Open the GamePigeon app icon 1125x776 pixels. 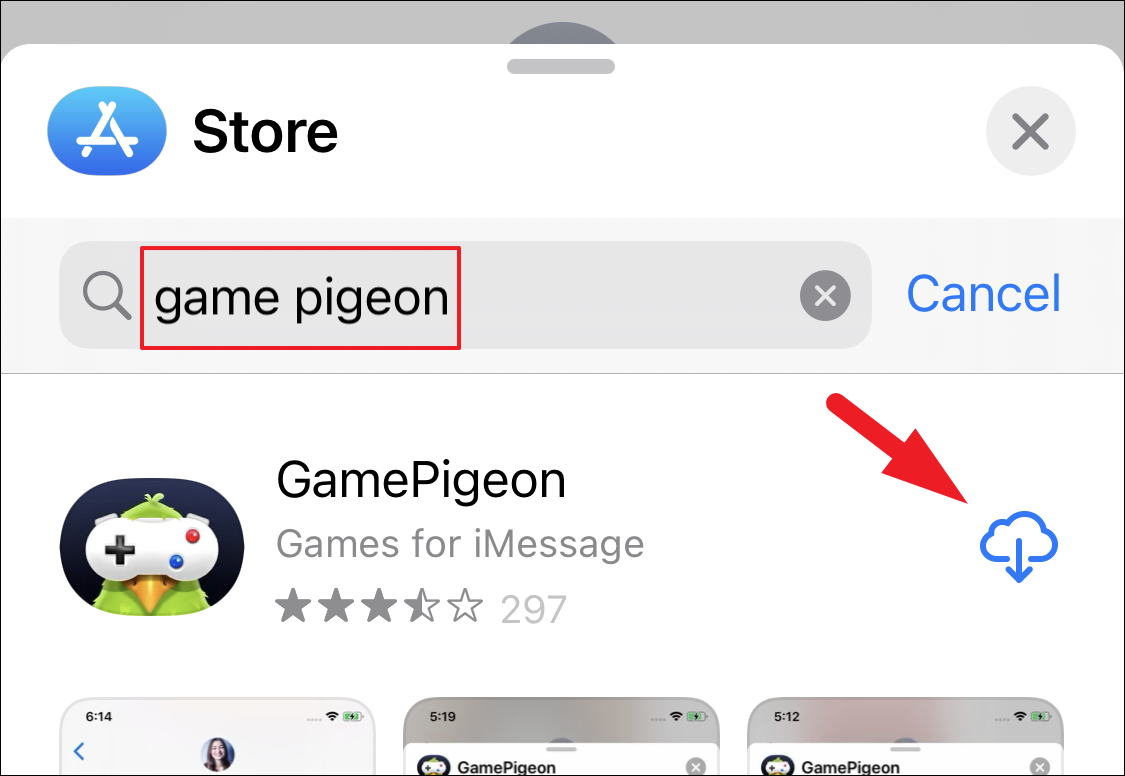[x=152, y=547]
